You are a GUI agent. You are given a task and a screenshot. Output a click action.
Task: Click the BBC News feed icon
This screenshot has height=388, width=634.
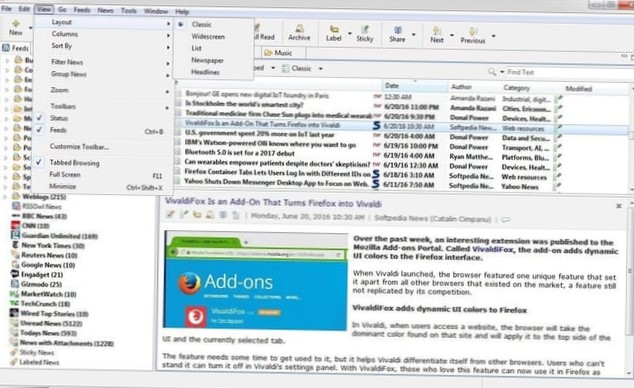(16, 216)
